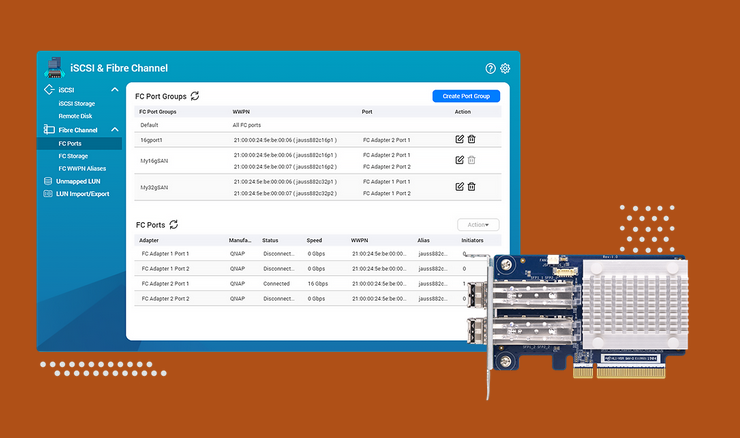
Task: Click the Status column header
Action: click(x=270, y=240)
